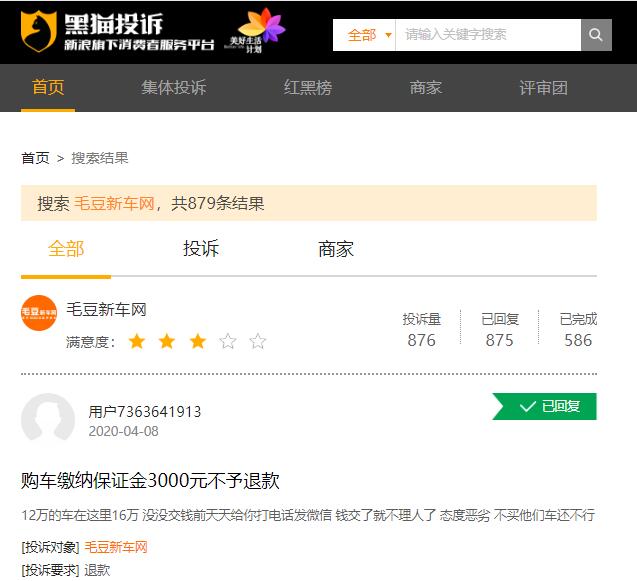Click the second satisfaction star
The image size is (637, 581).
[167, 341]
